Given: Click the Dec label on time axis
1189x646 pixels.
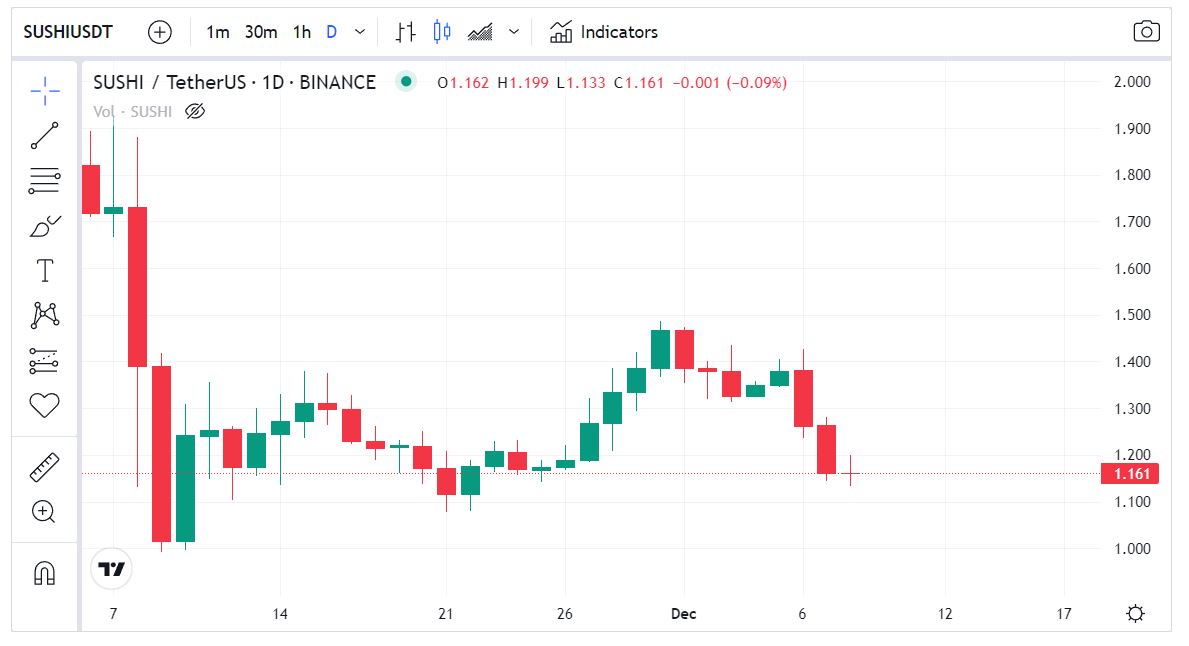Looking at the screenshot, I should [683, 614].
